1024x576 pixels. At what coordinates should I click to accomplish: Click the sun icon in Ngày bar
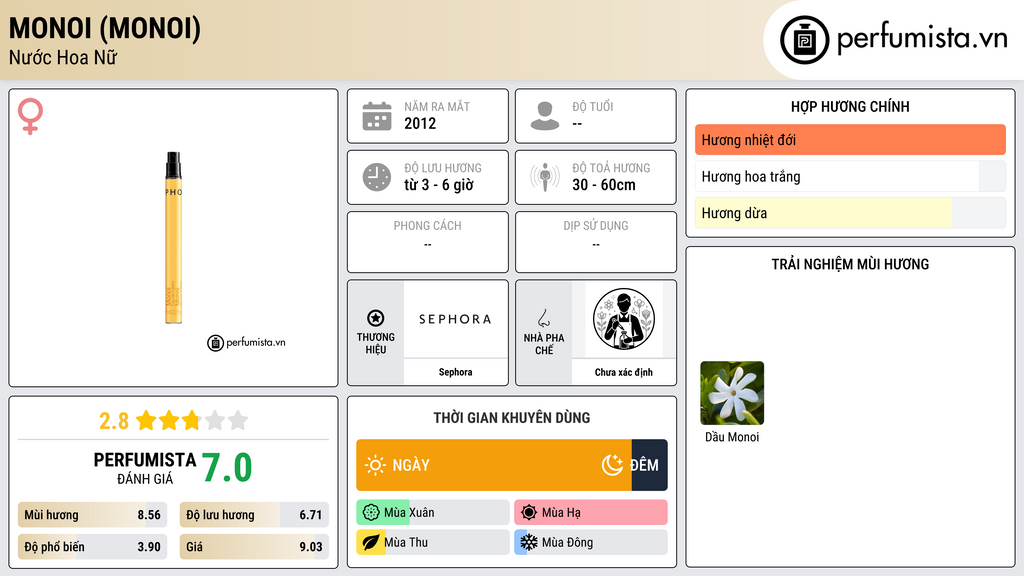click(x=375, y=465)
